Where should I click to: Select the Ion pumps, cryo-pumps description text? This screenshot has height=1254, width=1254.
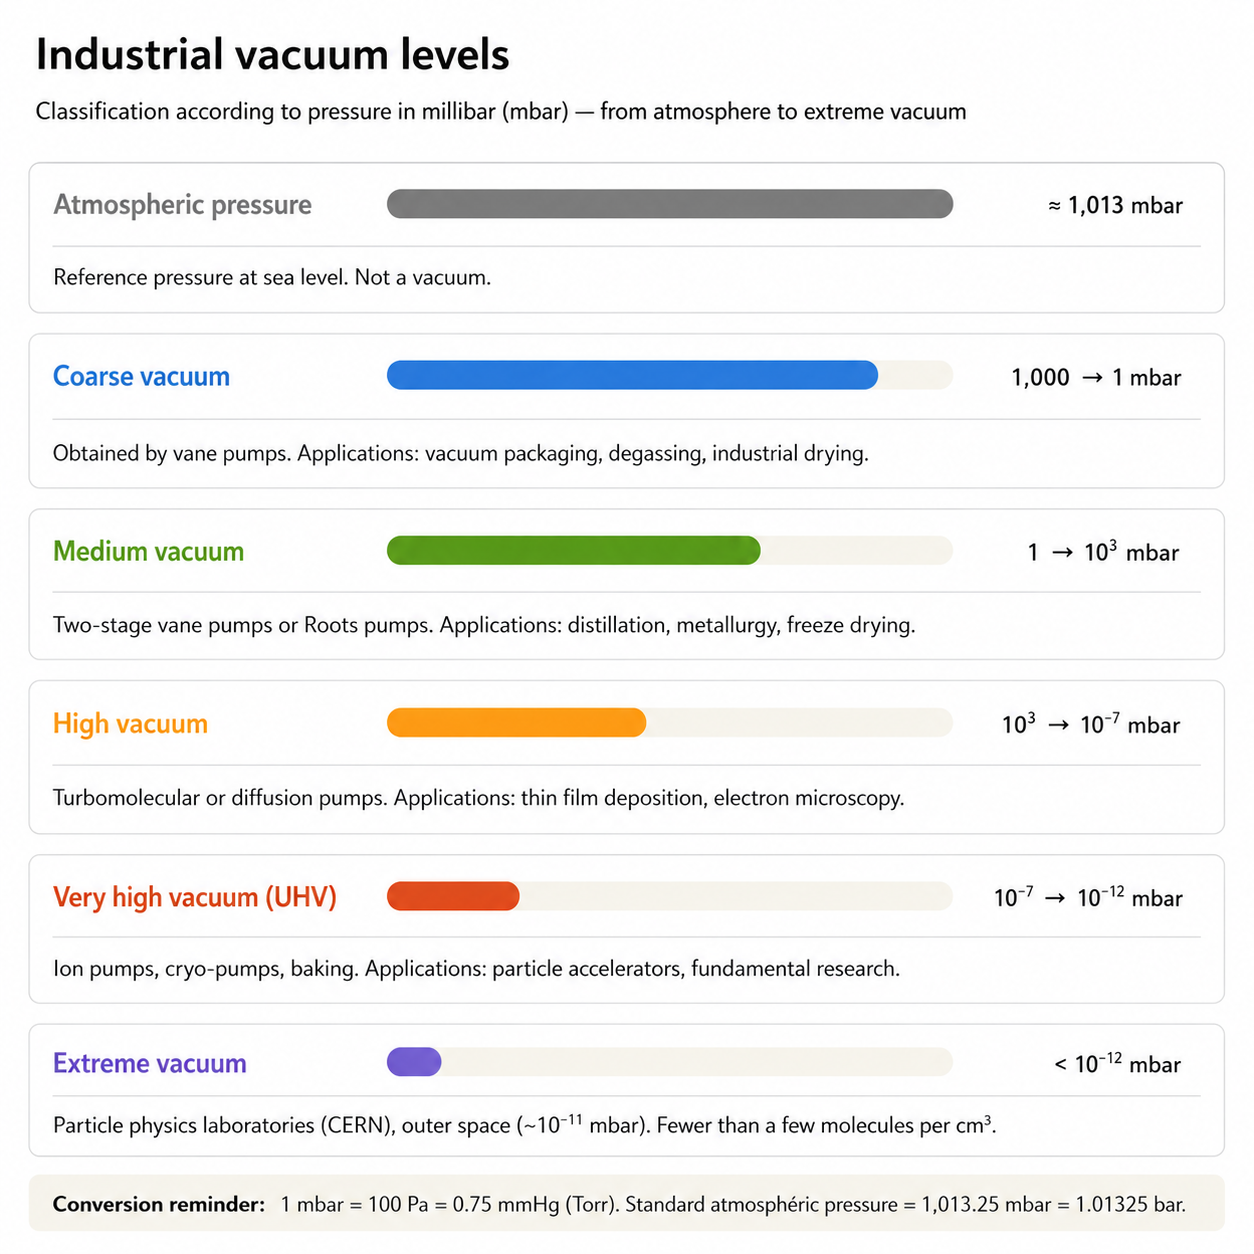coord(477,969)
